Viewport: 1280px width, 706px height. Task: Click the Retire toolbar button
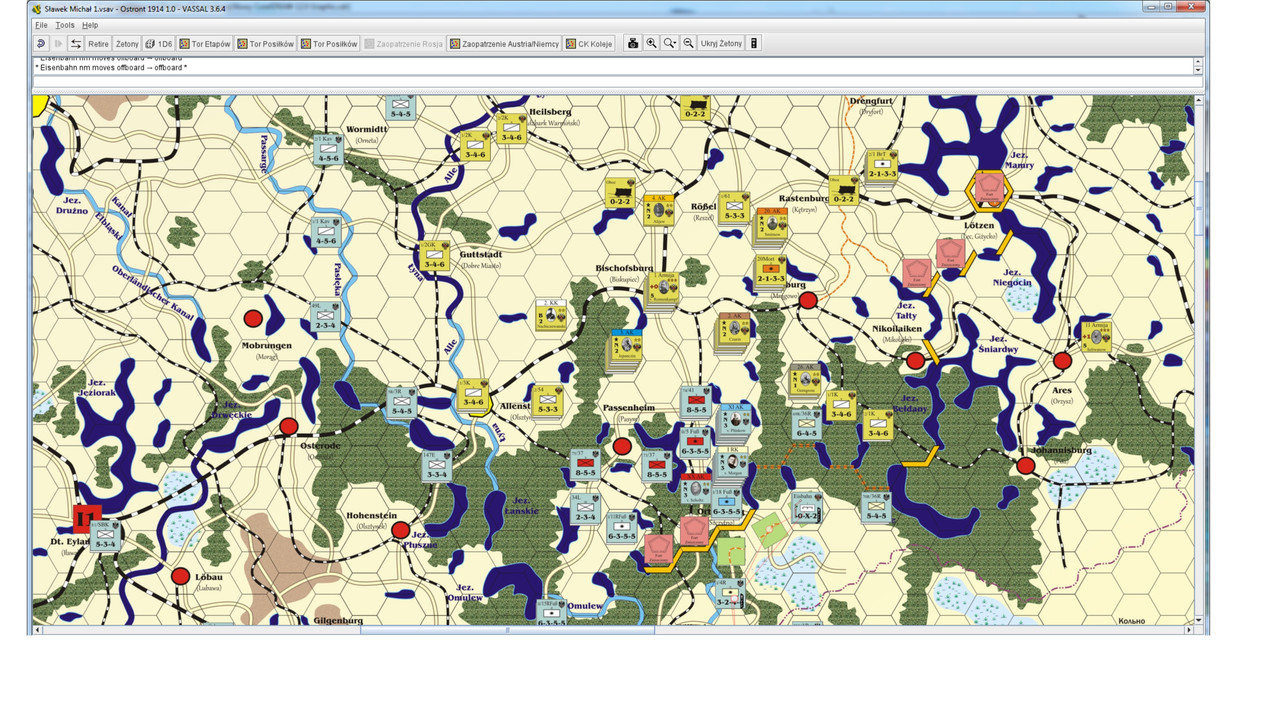(98, 44)
